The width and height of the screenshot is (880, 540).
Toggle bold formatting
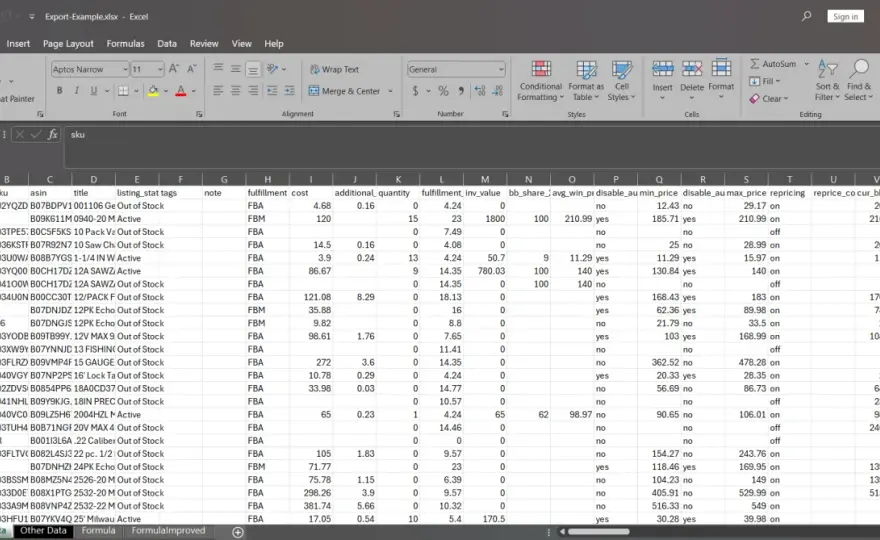59,90
